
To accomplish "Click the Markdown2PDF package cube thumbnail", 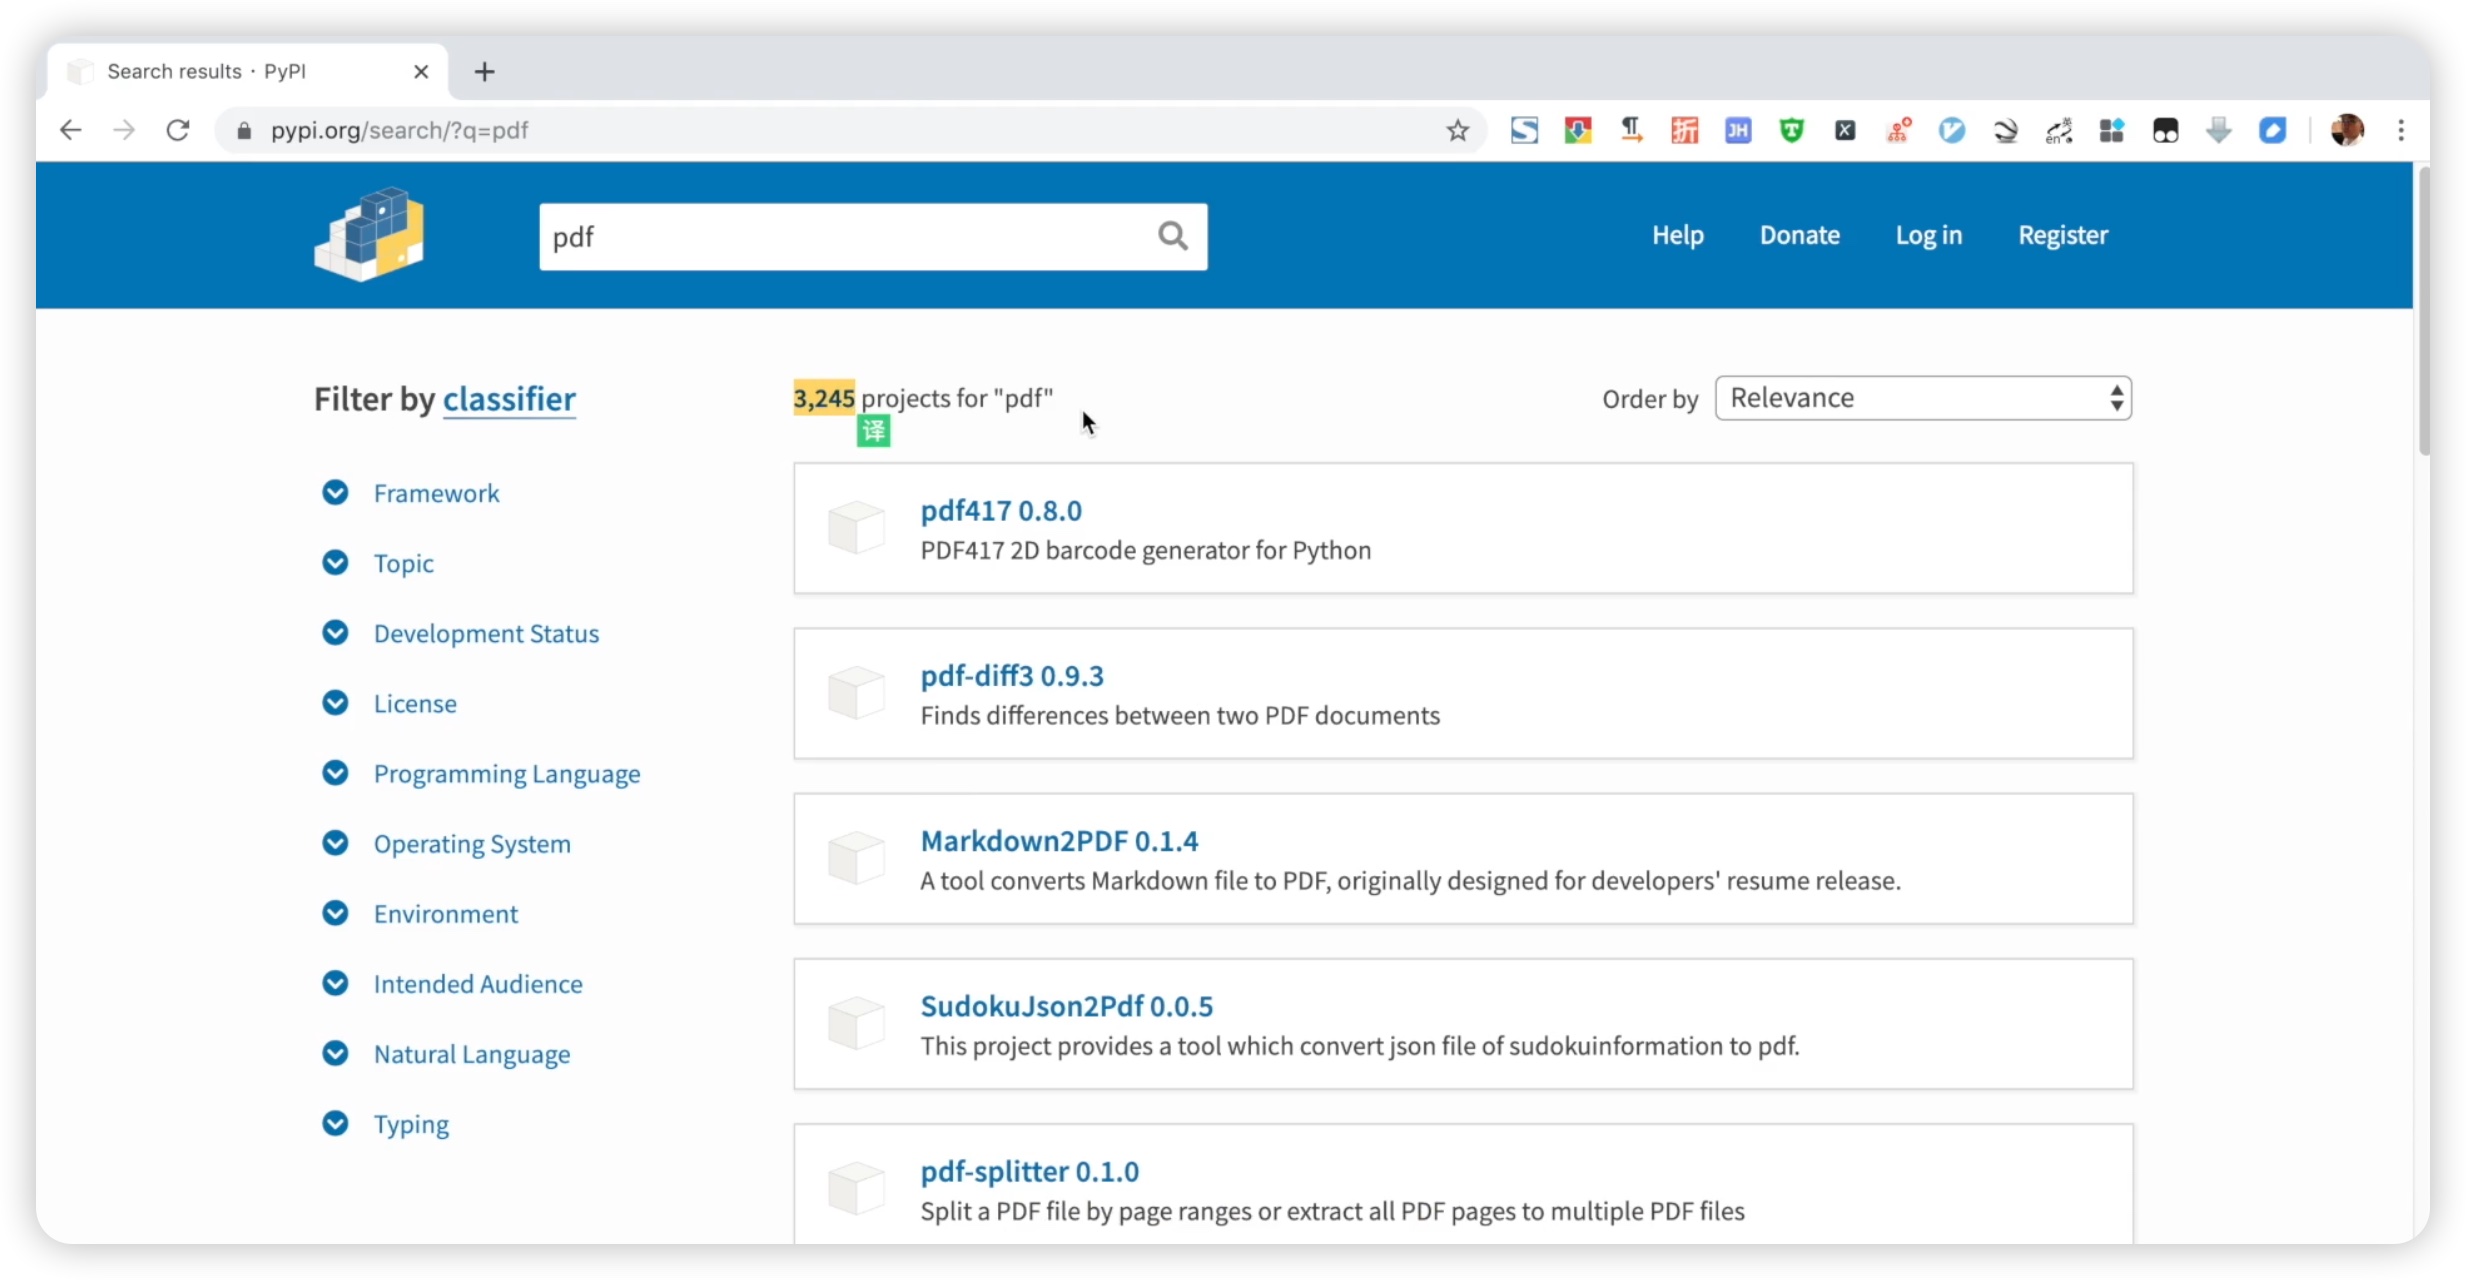I will pyautogui.click(x=856, y=858).
